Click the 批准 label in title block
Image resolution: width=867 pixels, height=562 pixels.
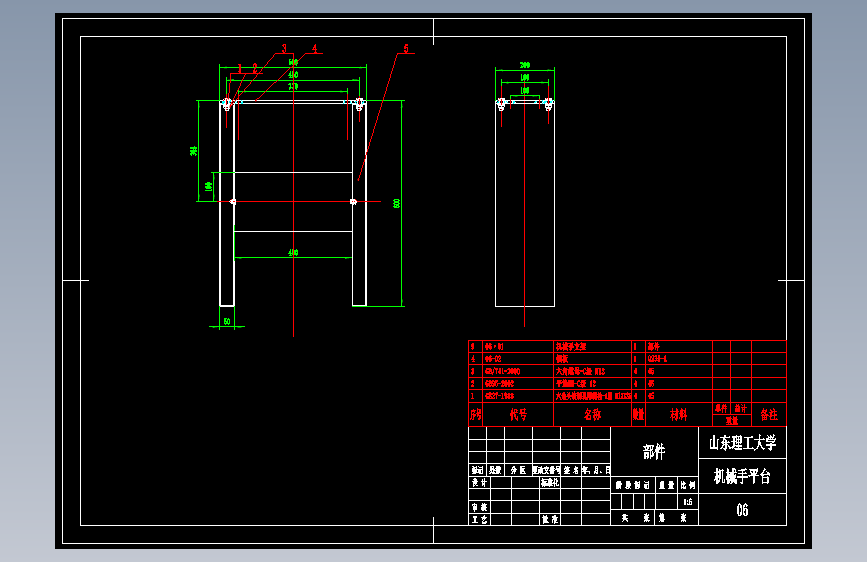coord(550,519)
